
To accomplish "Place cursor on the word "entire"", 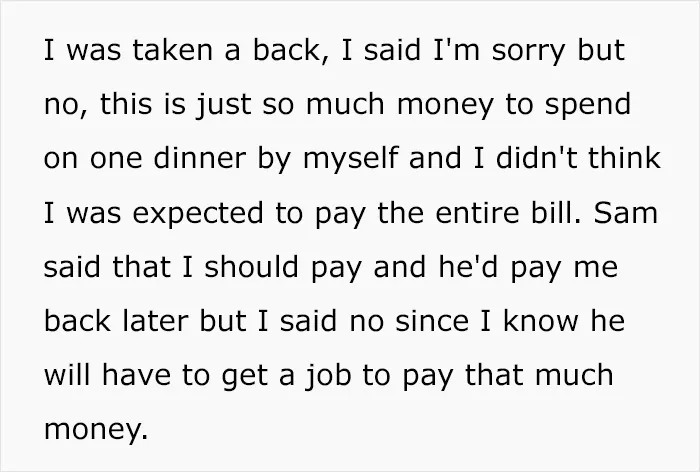I will [477, 213].
